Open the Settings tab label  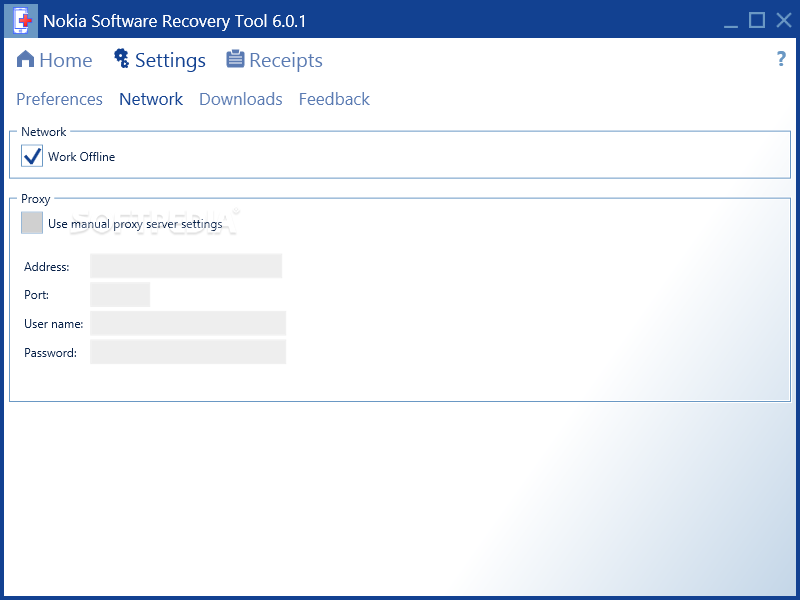(x=170, y=60)
